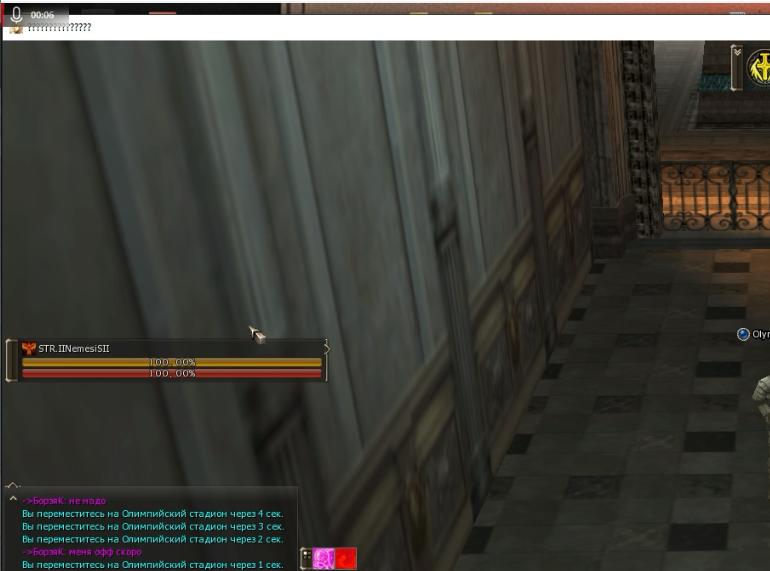Click the 00:06 recording timer
The image size is (770, 571).
[x=42, y=15]
